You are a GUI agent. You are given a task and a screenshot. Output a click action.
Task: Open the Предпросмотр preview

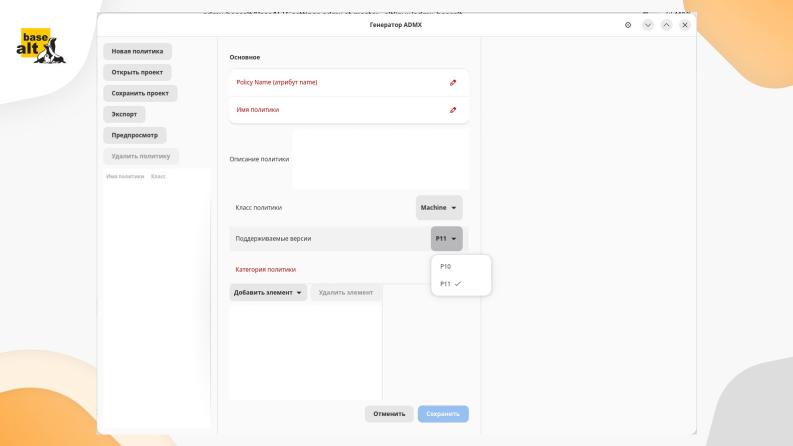click(135, 135)
